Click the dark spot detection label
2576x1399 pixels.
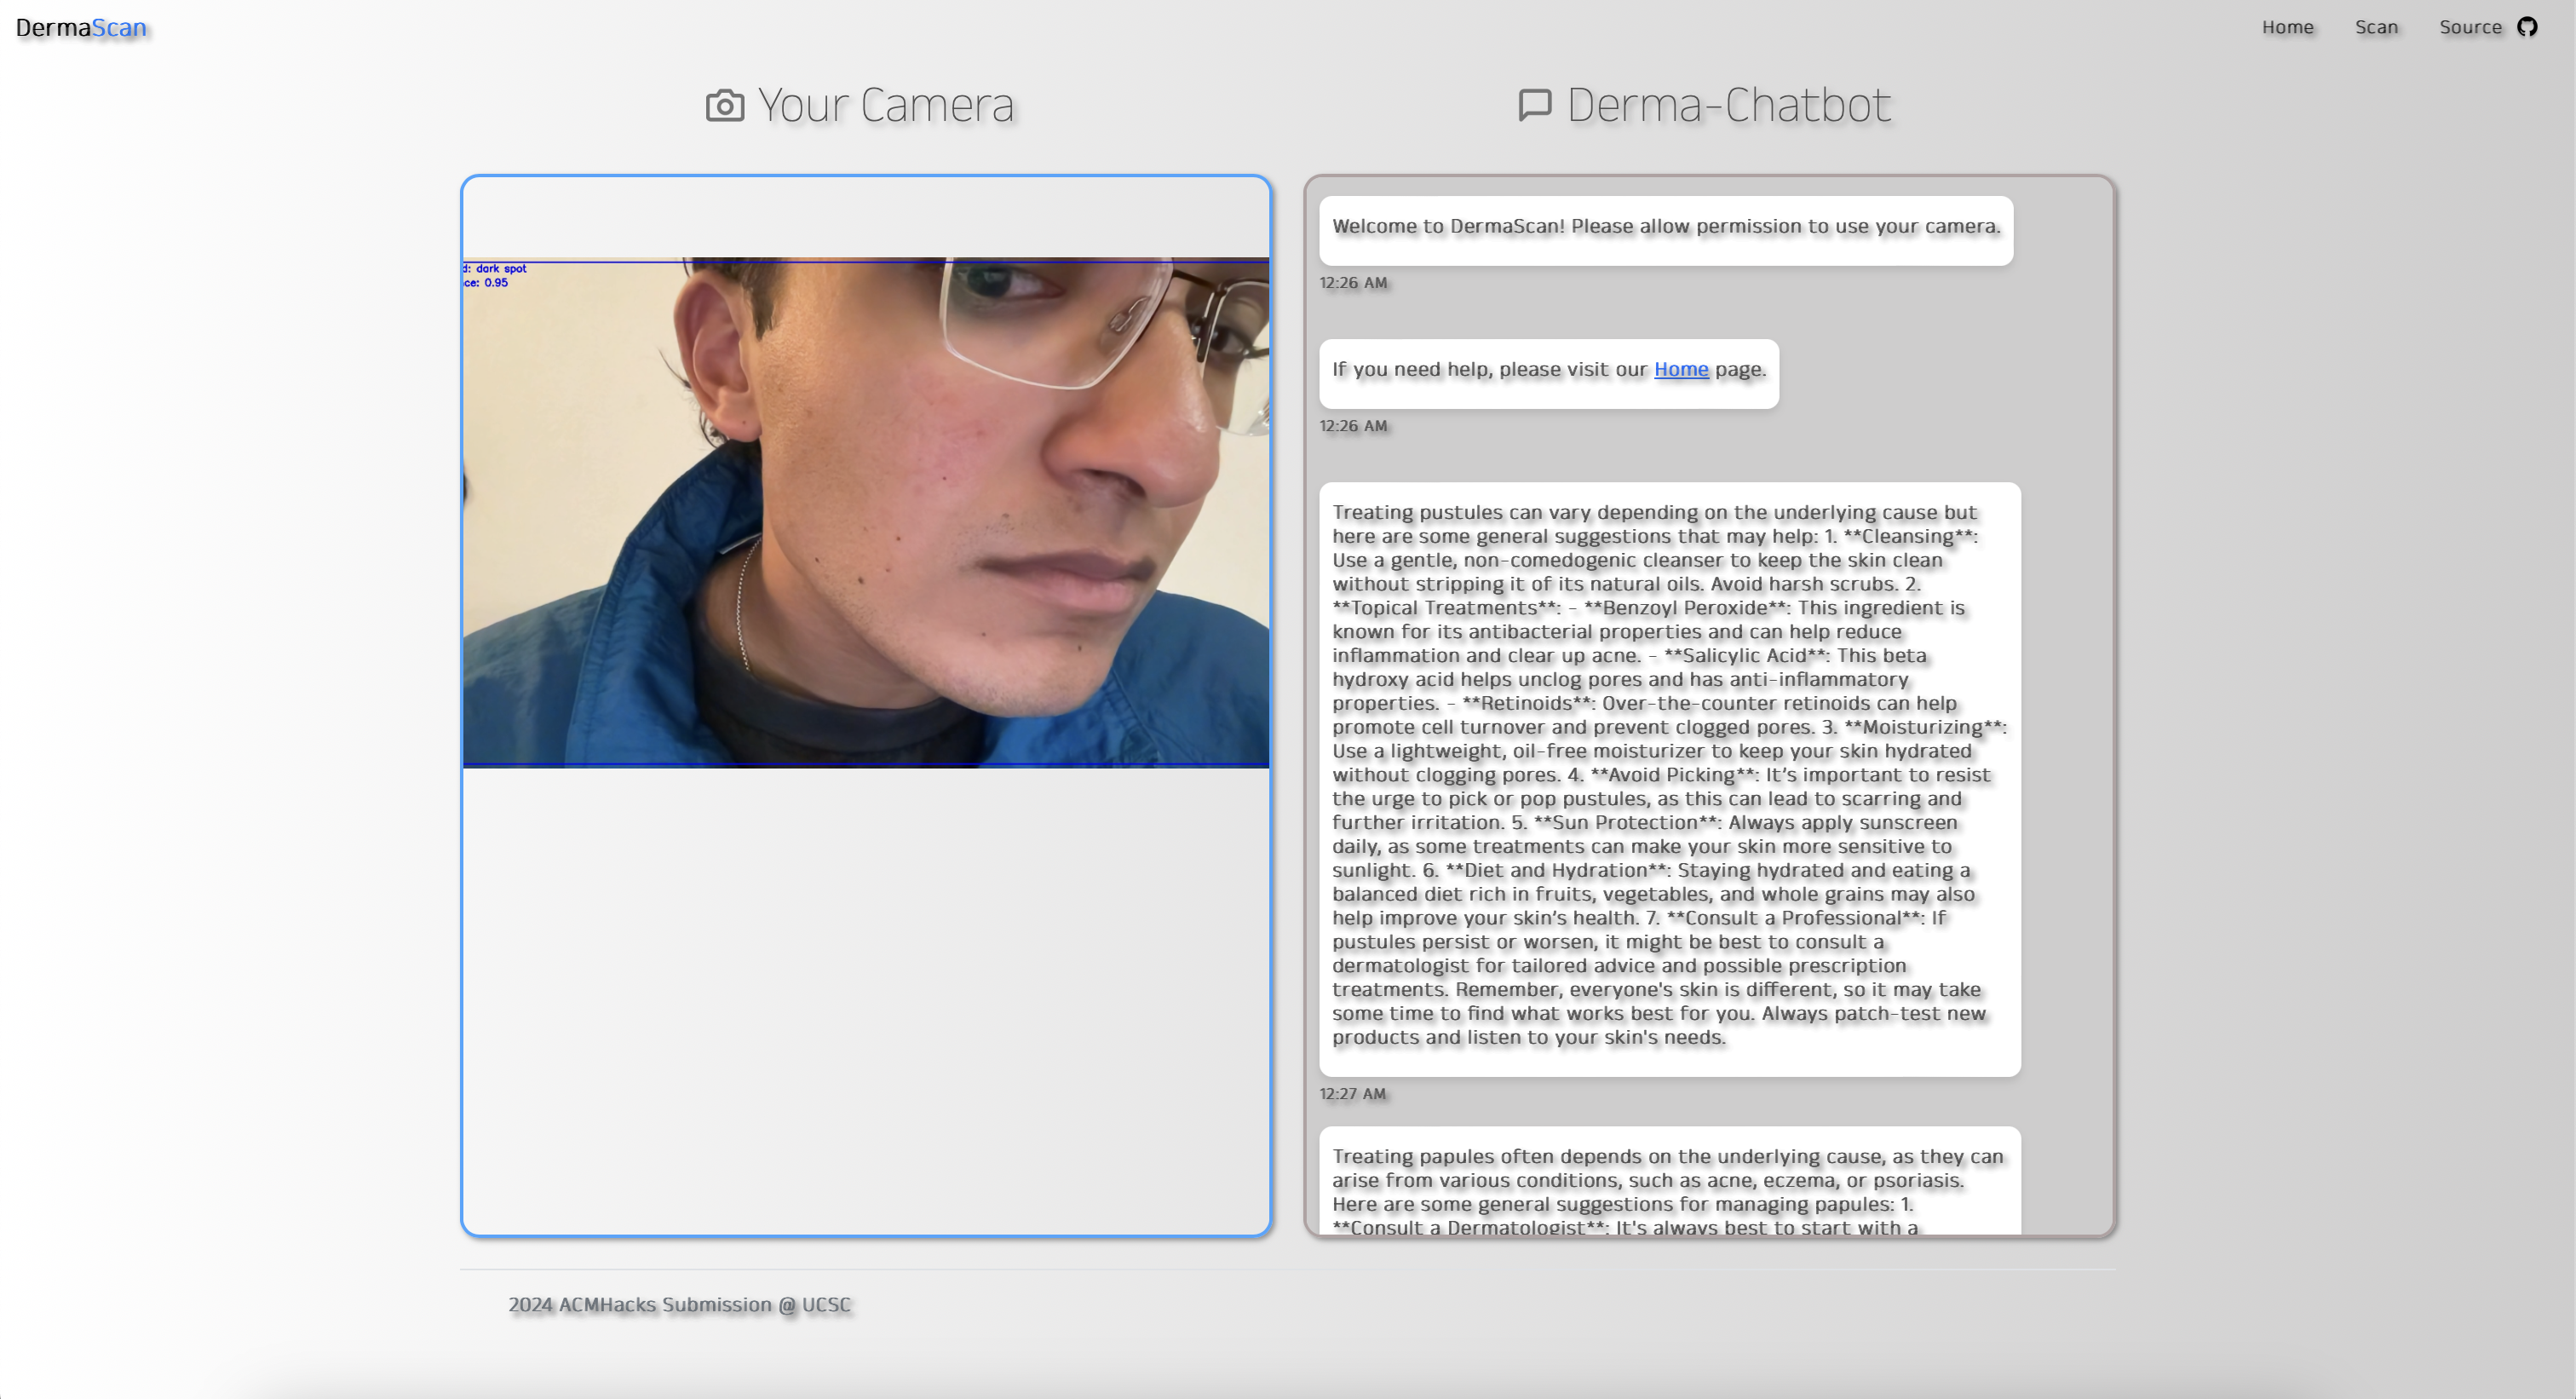point(499,268)
